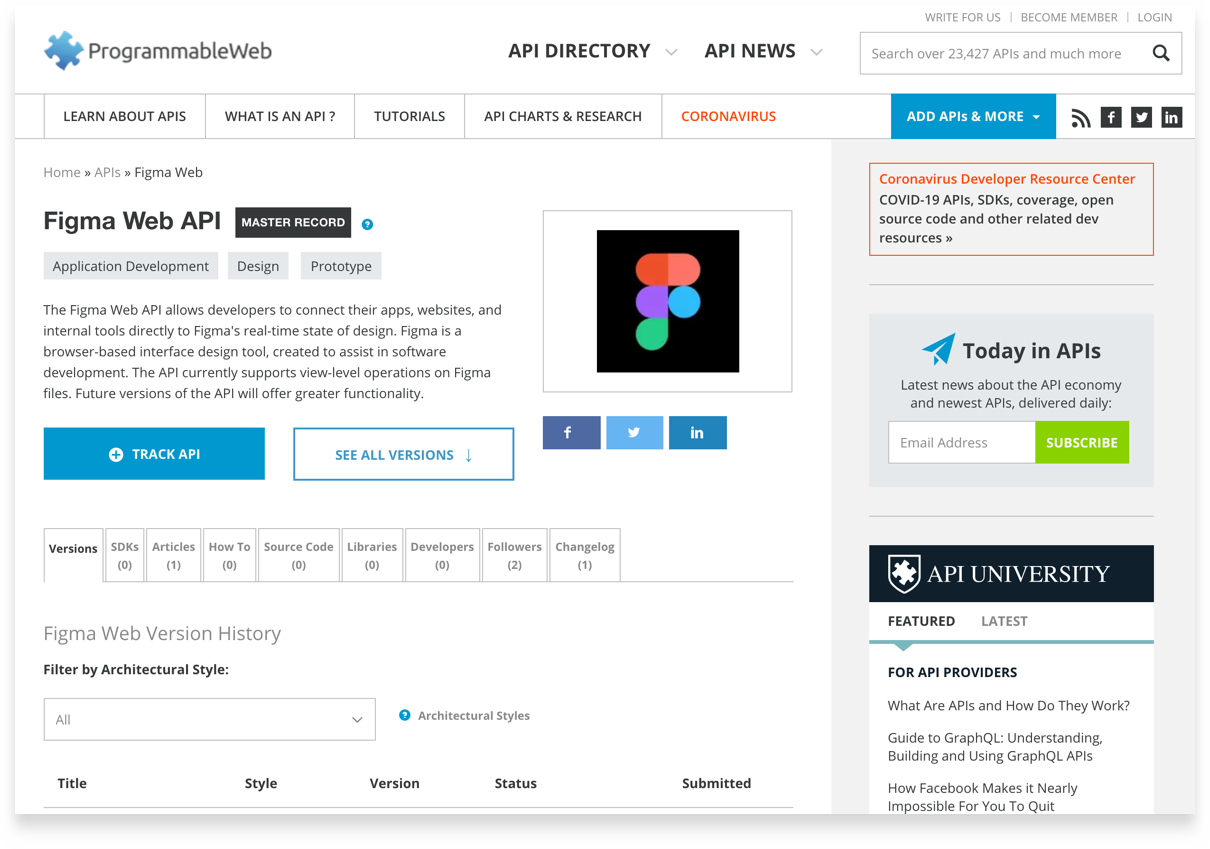Viewport: 1210px width, 849px height.
Task: Switch to the Followers tab
Action: coord(514,555)
